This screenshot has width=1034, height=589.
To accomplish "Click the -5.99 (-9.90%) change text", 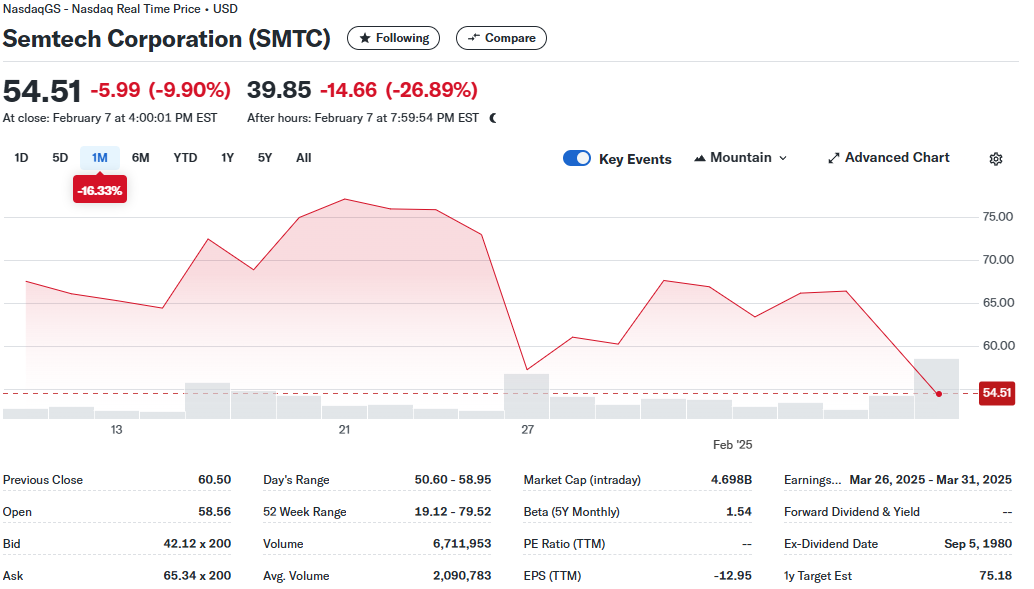I will point(160,90).
